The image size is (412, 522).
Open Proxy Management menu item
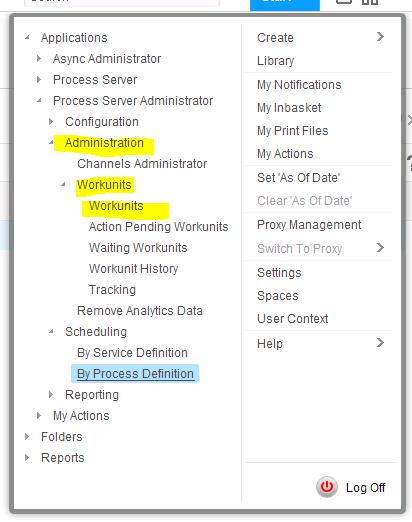coord(309,225)
